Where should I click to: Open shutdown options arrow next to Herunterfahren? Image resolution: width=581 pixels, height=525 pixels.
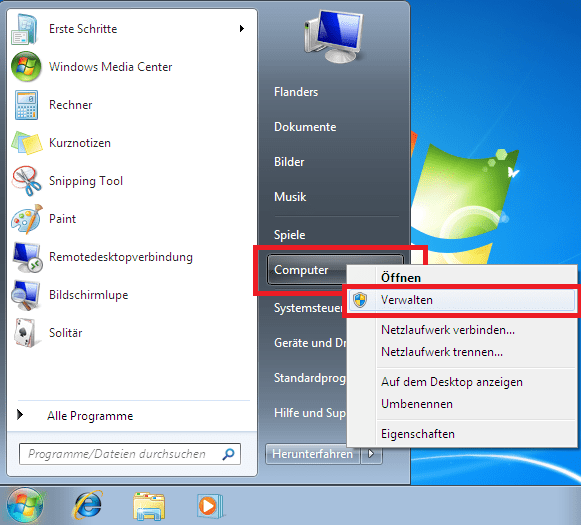(371, 453)
